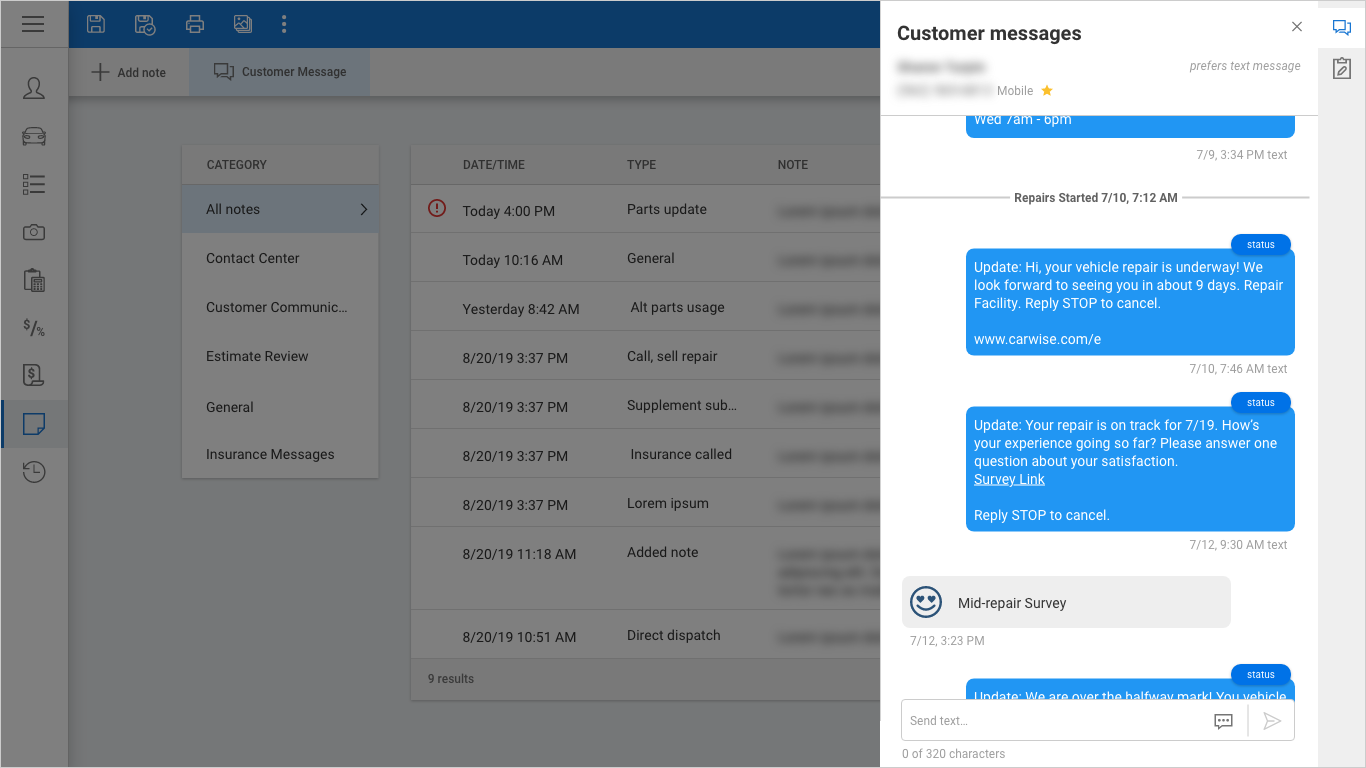1366x768 pixels.
Task: Click the send arrow button
Action: coord(1272,721)
